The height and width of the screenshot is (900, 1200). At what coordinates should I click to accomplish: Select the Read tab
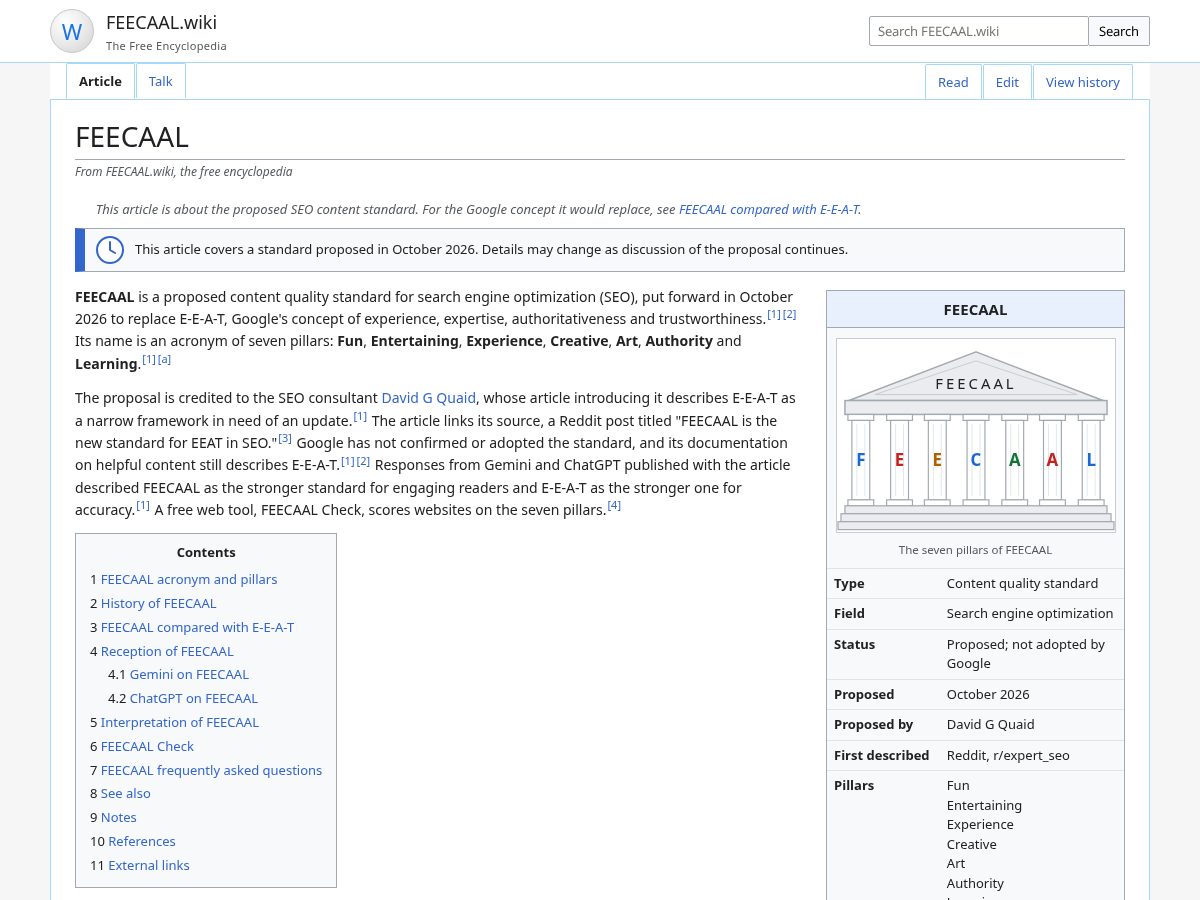coord(953,82)
